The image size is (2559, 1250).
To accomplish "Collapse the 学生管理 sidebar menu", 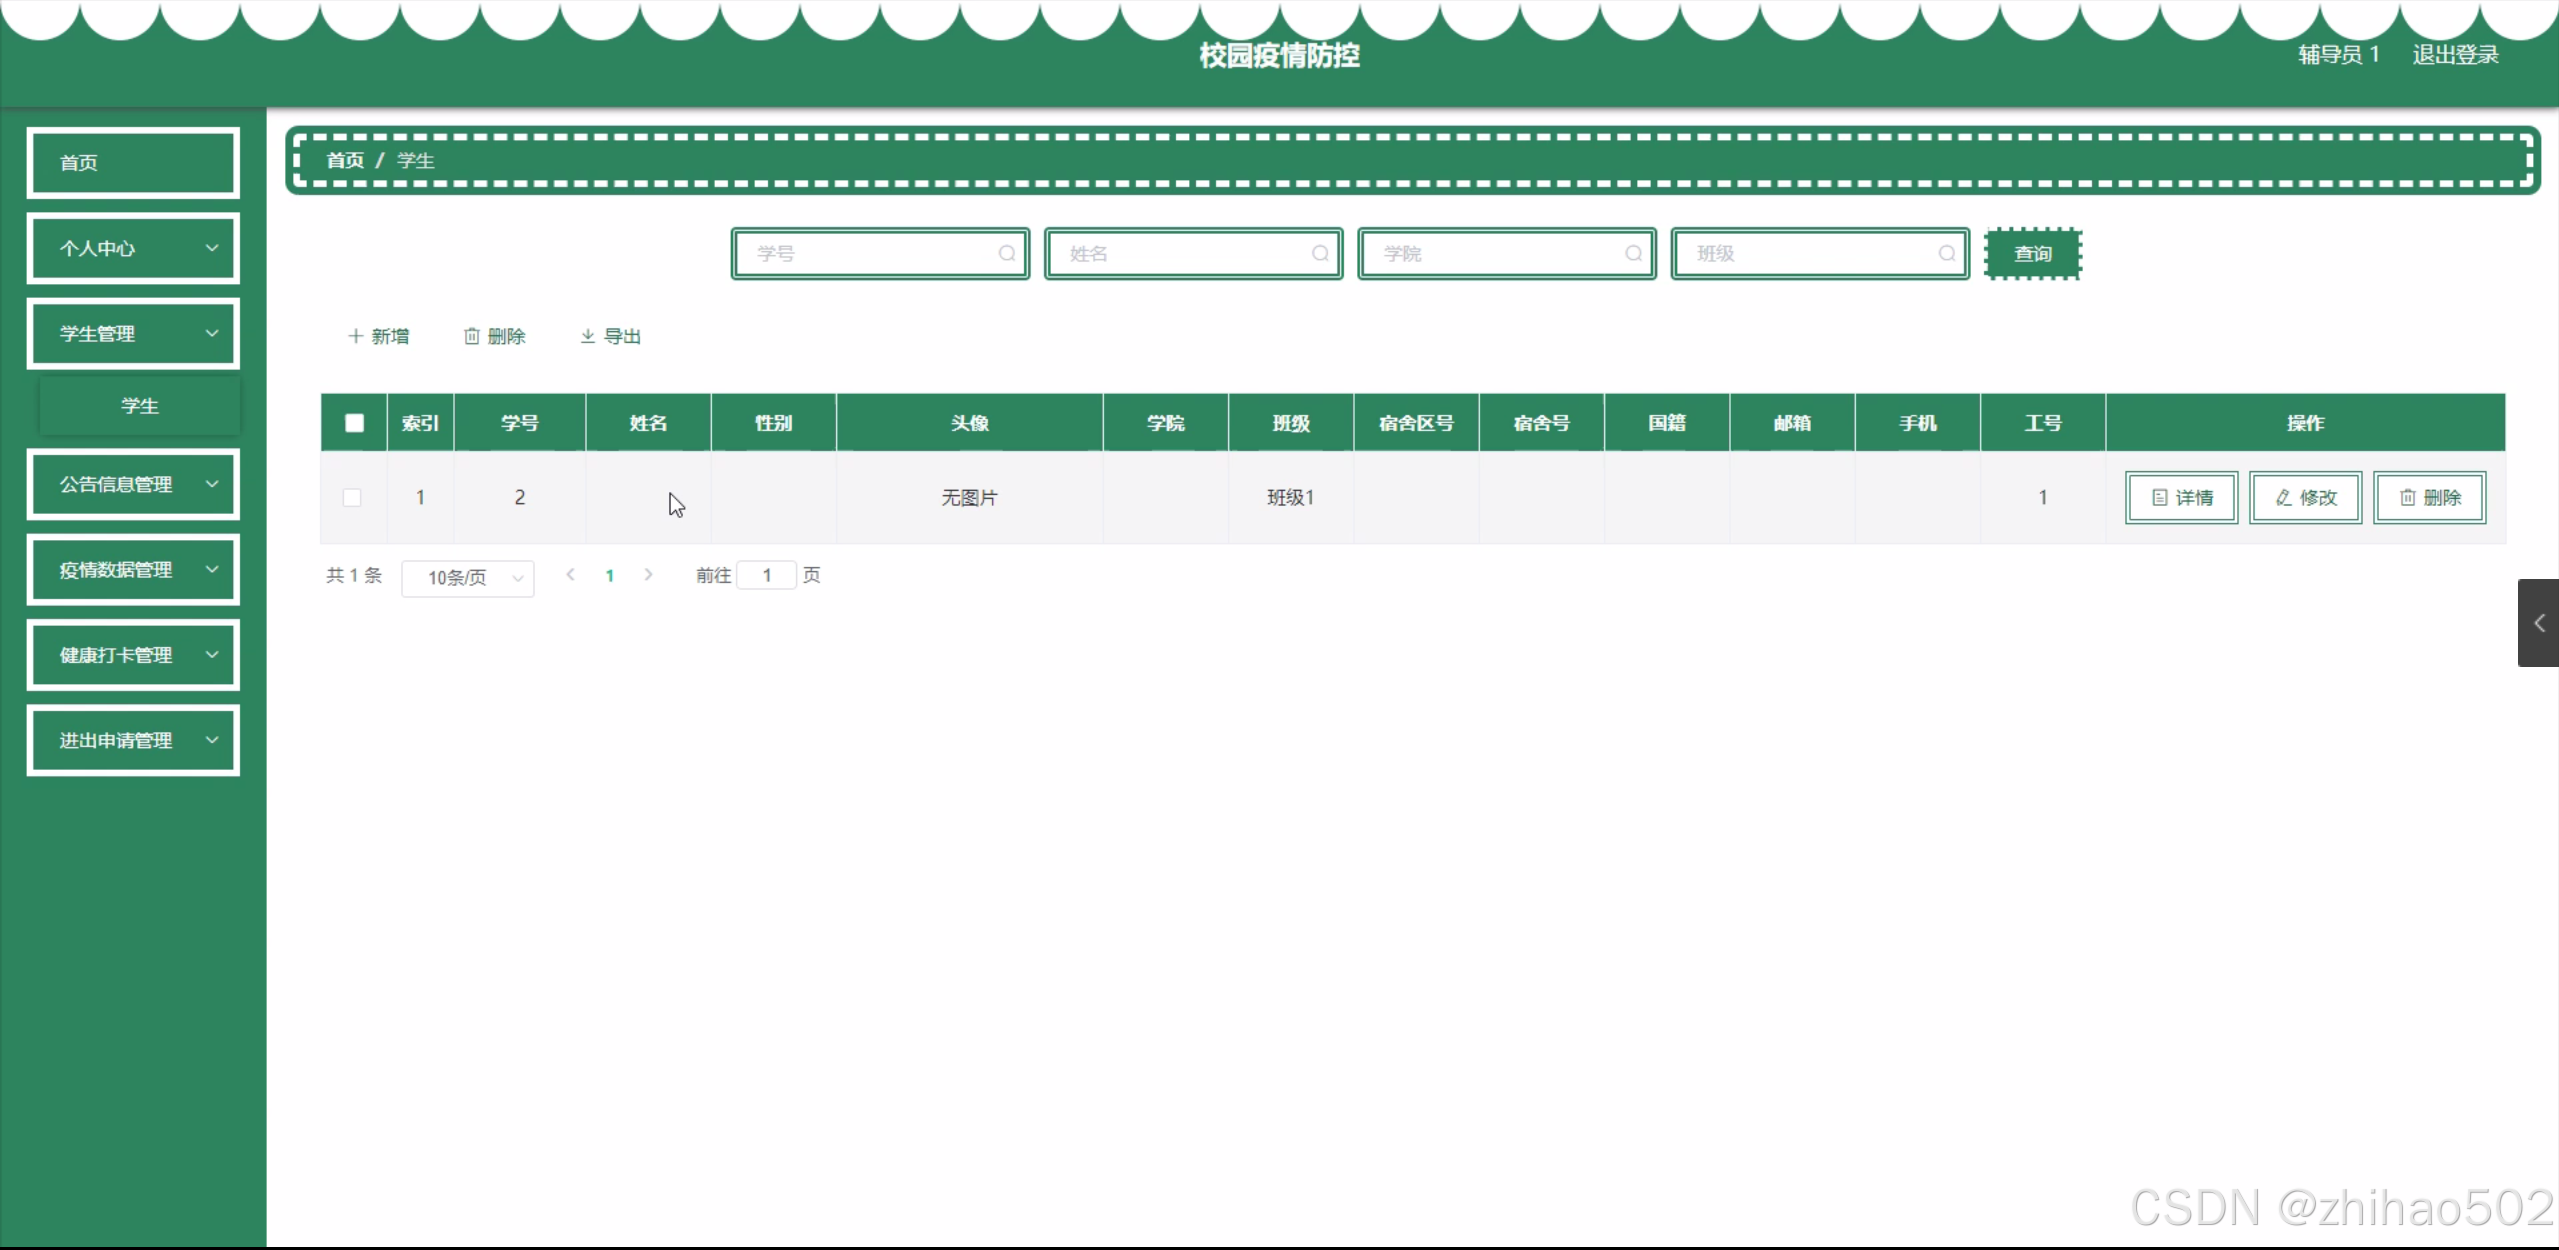I will point(133,334).
